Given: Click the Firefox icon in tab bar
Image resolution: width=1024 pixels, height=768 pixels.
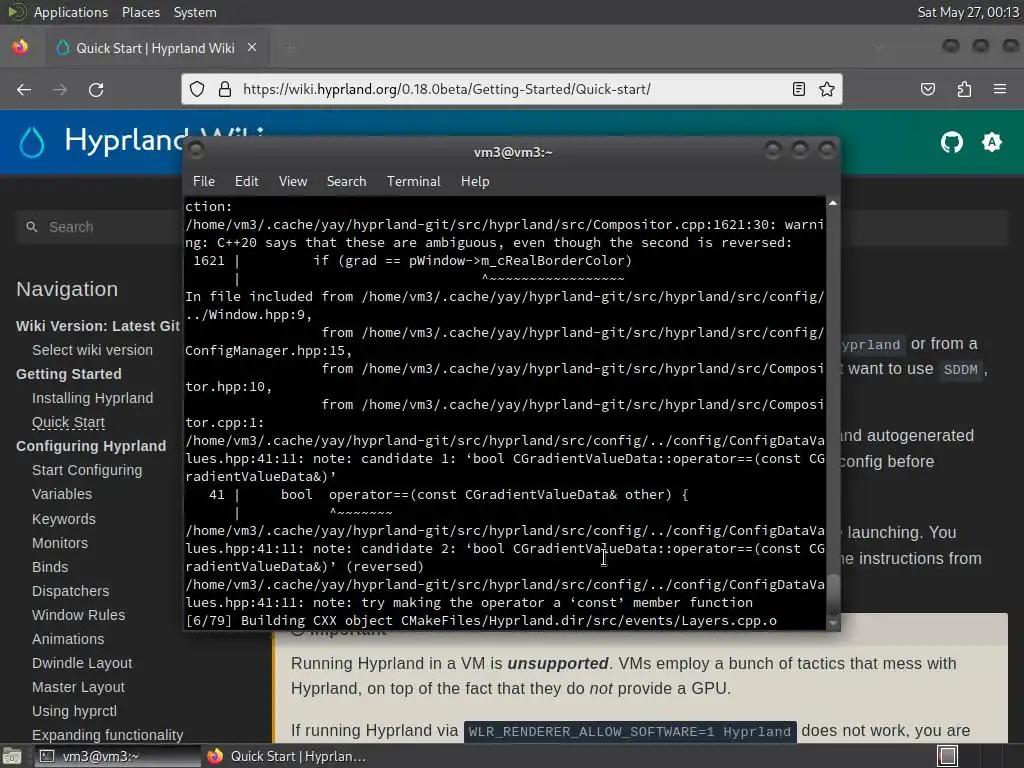Looking at the screenshot, I should (20, 47).
